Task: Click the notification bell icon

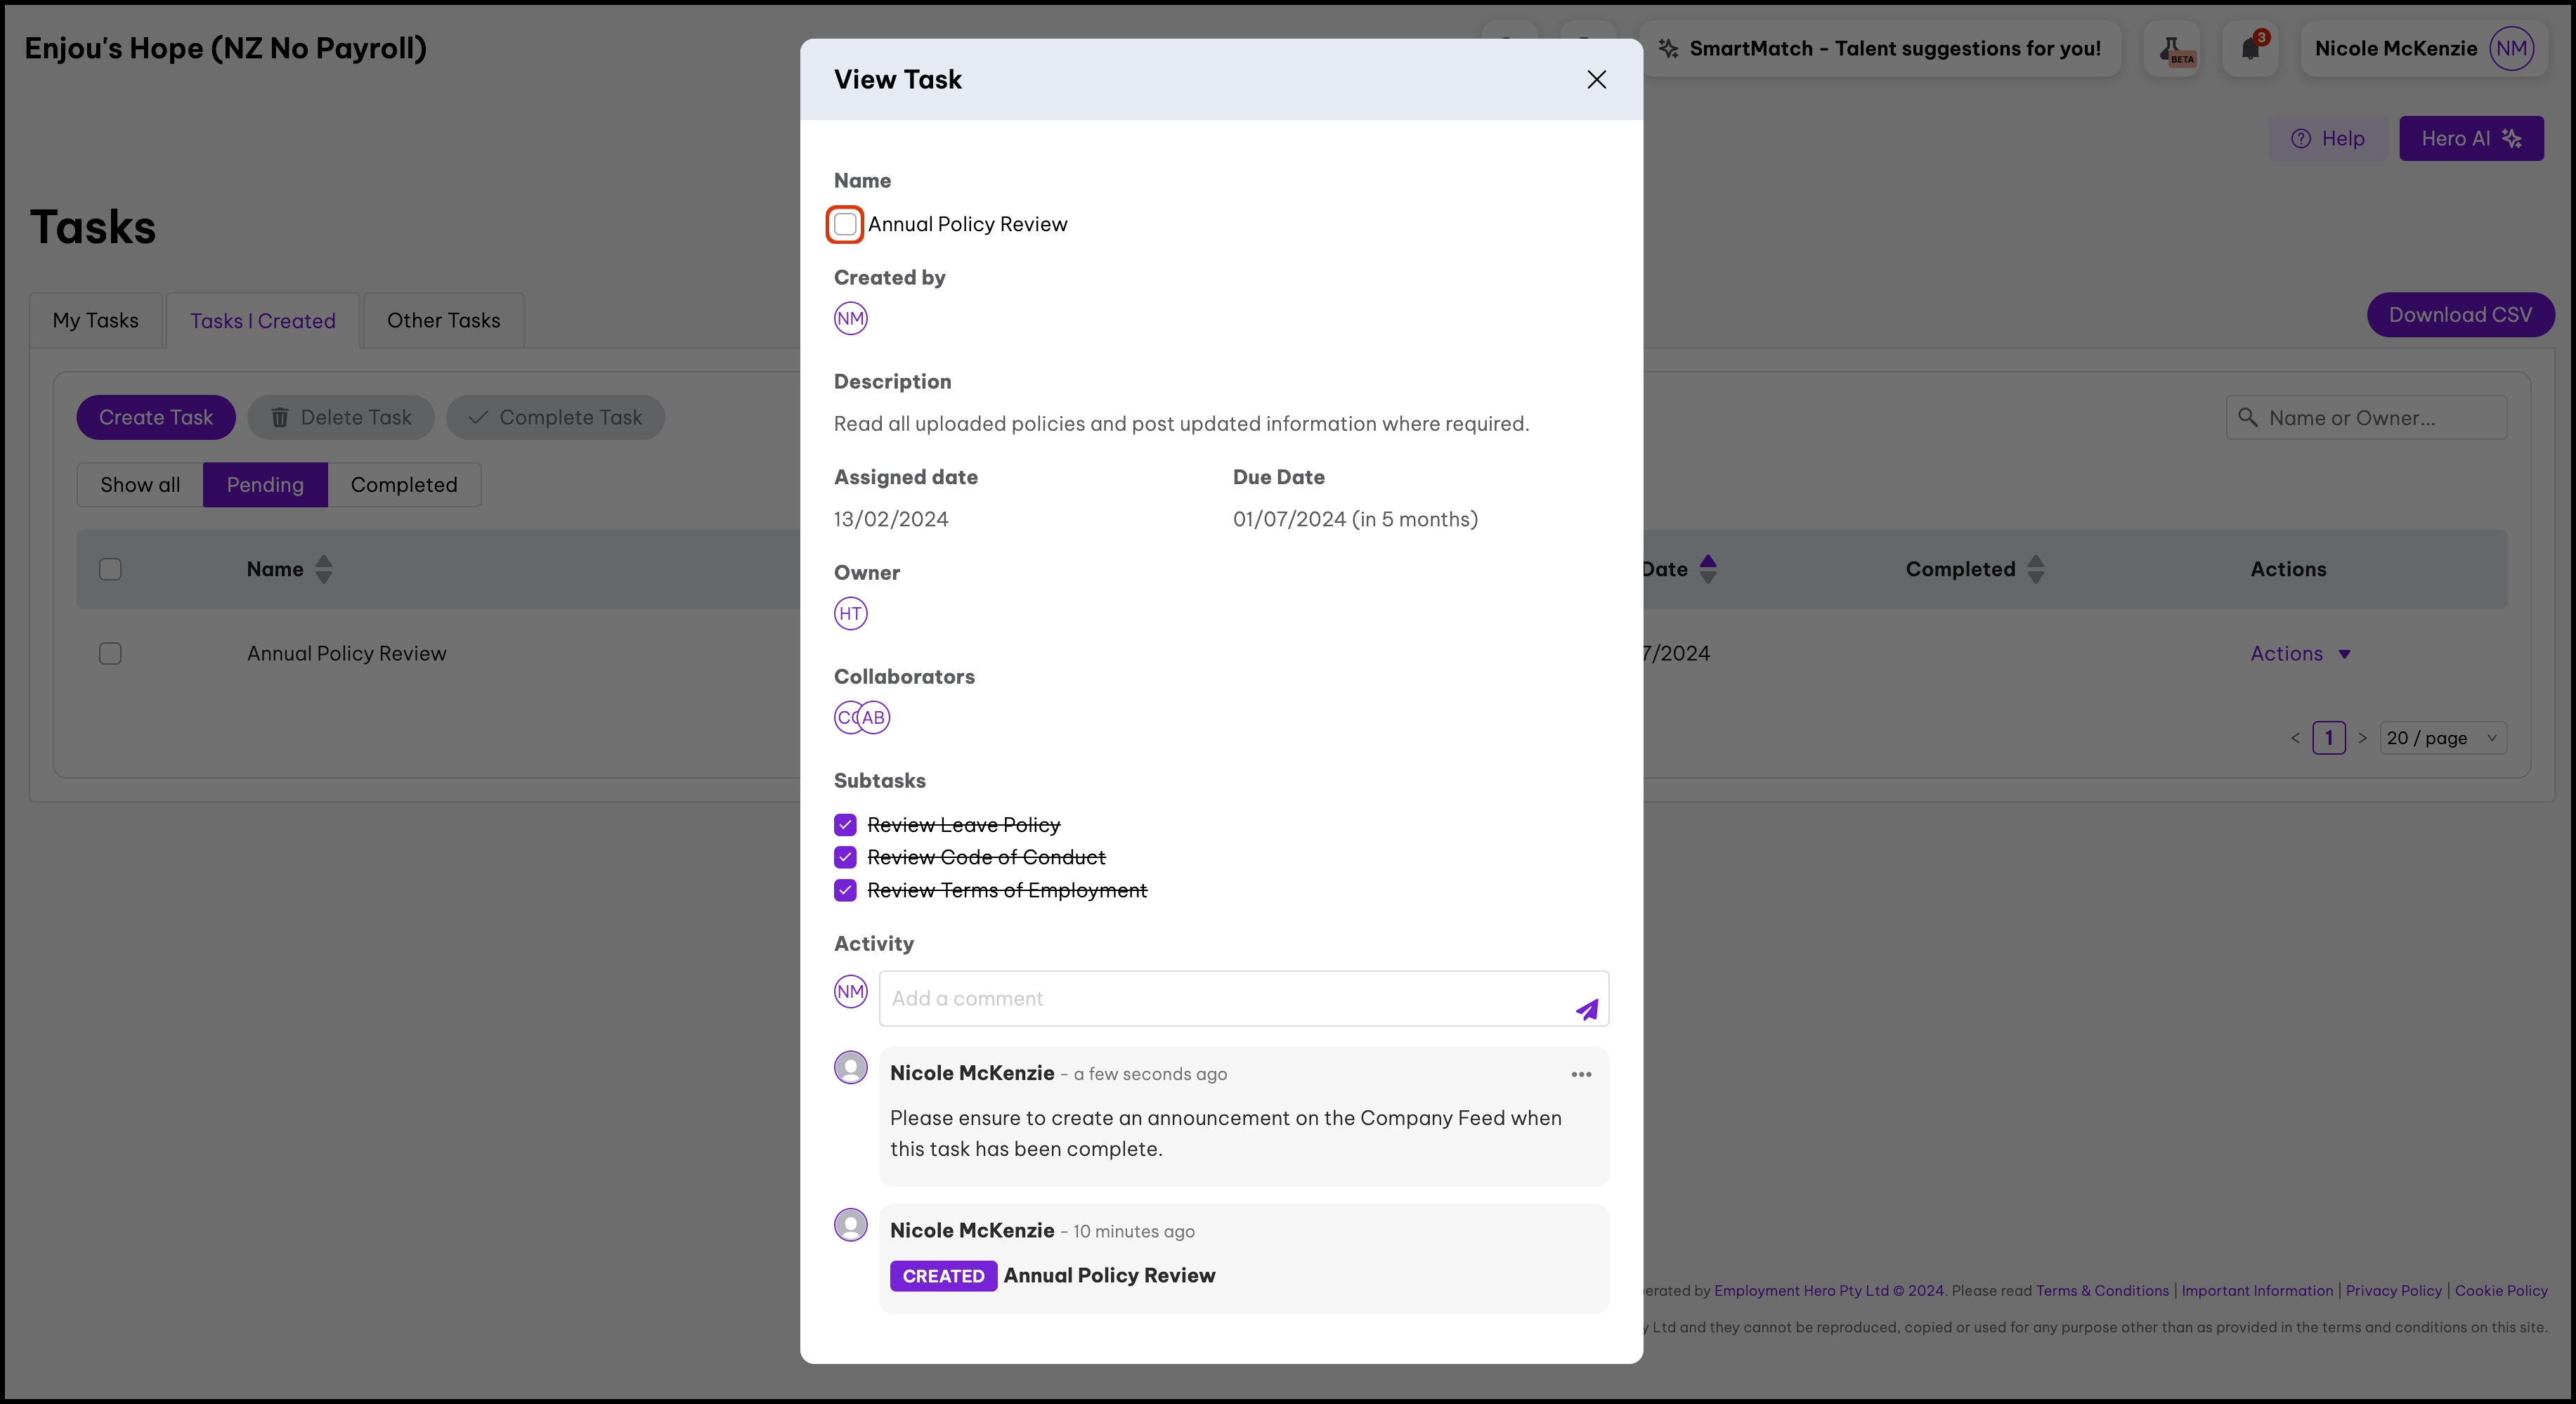Action: 2250,48
